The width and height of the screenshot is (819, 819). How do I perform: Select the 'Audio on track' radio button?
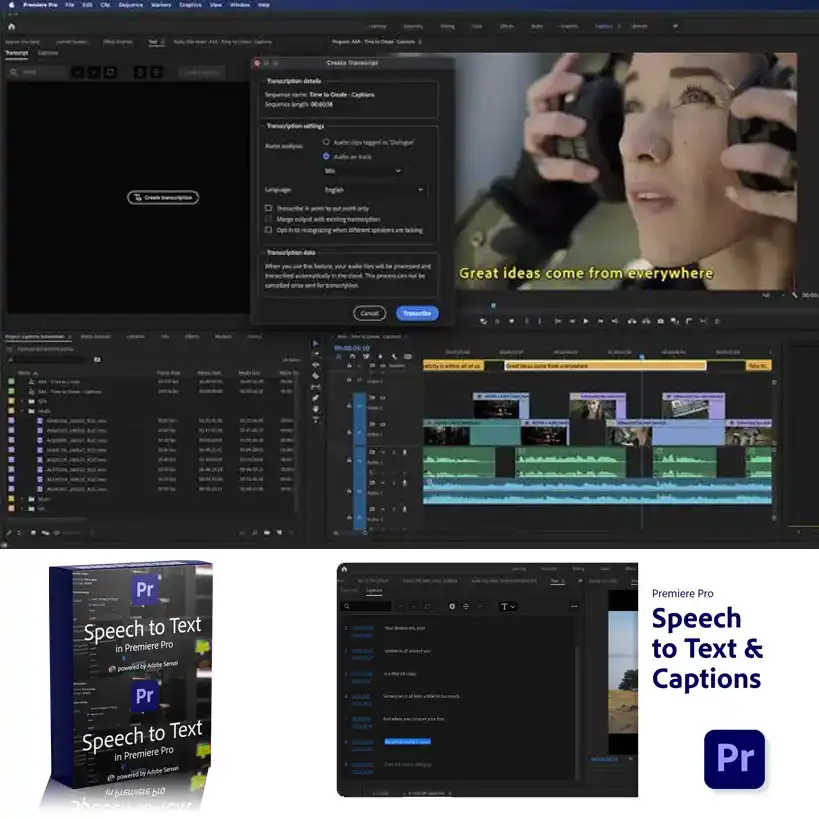(x=325, y=156)
